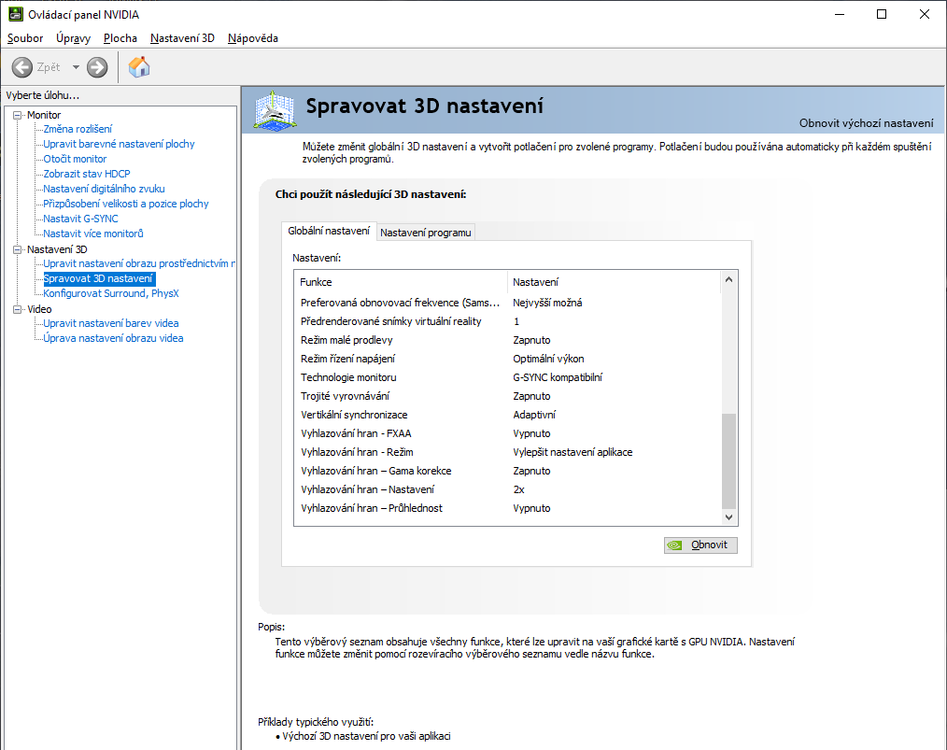Select Vyhlazování hran – Nastavení row
The width and height of the screenshot is (947, 750).
tap(507, 490)
